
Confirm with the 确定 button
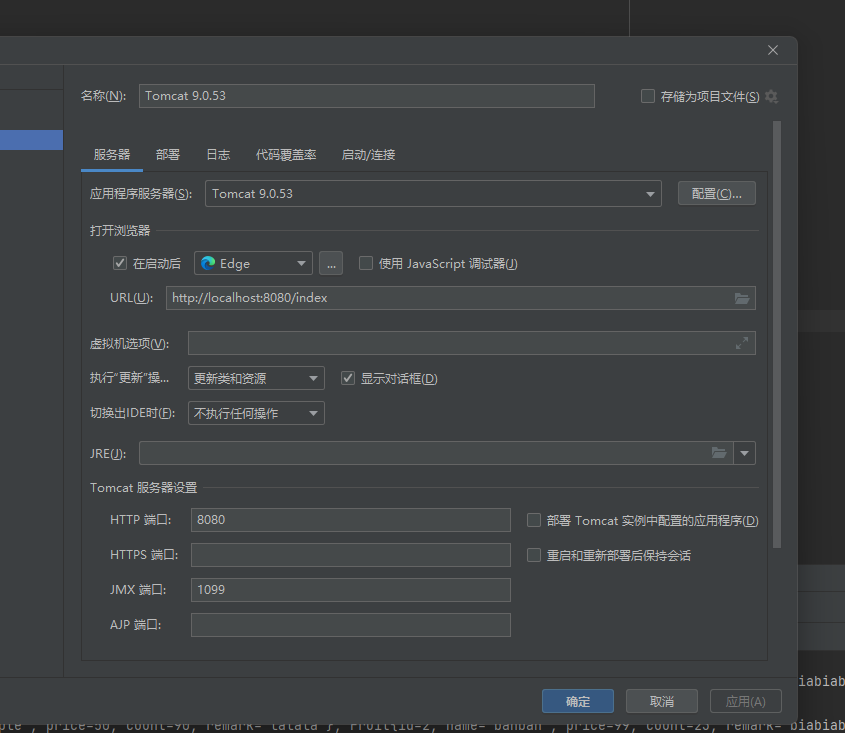point(578,701)
